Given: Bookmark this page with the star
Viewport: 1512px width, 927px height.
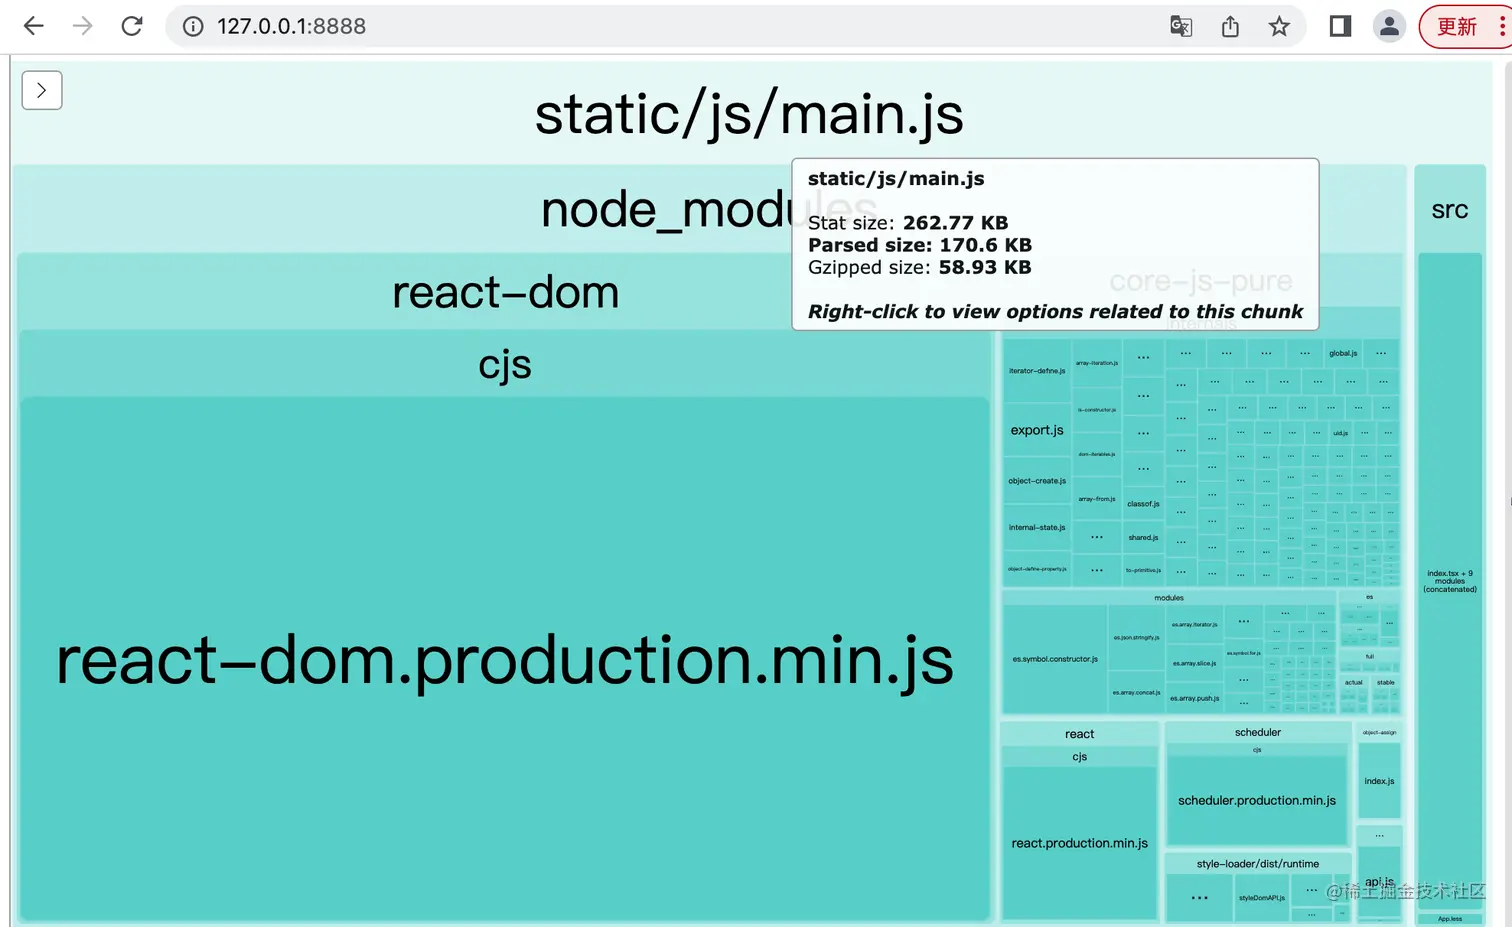Looking at the screenshot, I should tap(1279, 26).
